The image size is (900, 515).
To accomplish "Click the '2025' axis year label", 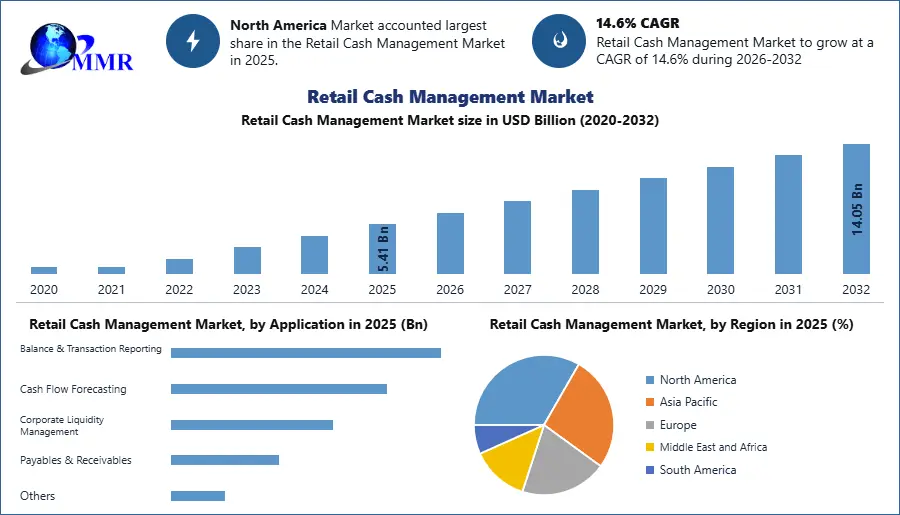I will [x=382, y=290].
